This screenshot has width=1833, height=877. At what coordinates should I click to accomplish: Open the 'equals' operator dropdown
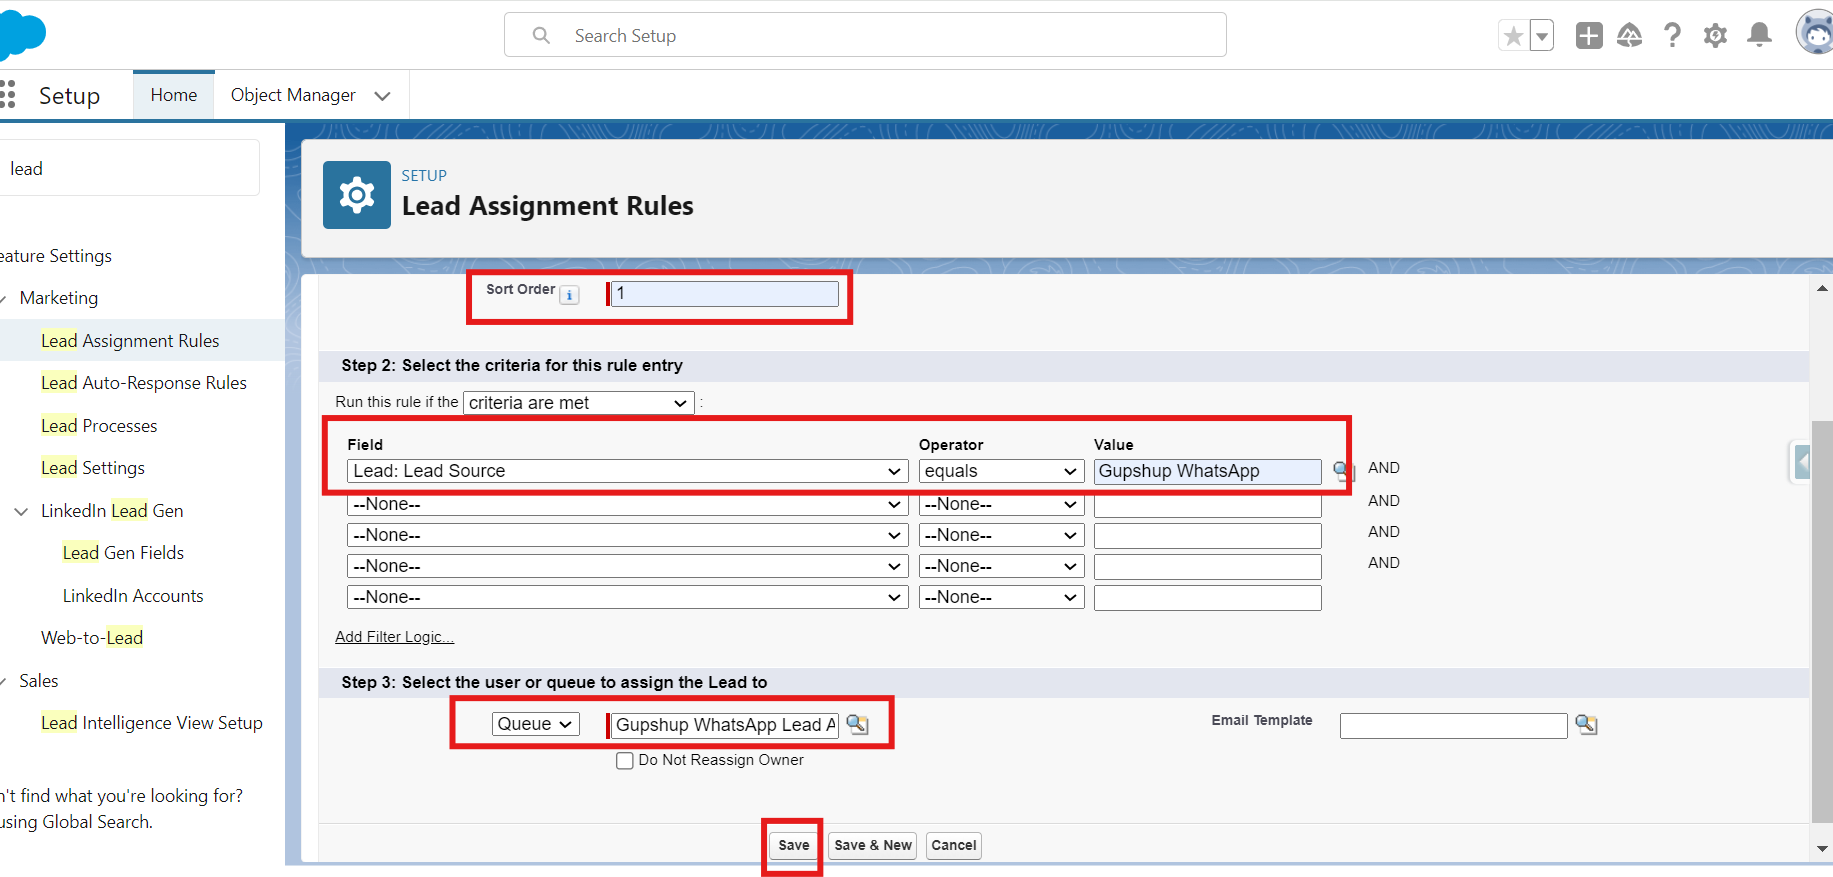tap(1001, 471)
